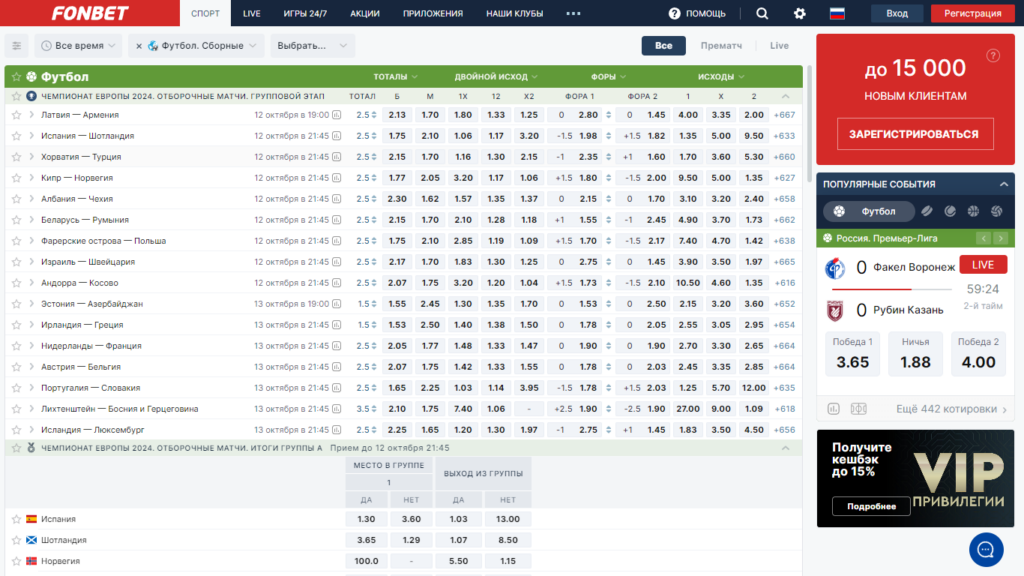Click the Вход login button
The image size is (1024, 576).
[897, 13]
